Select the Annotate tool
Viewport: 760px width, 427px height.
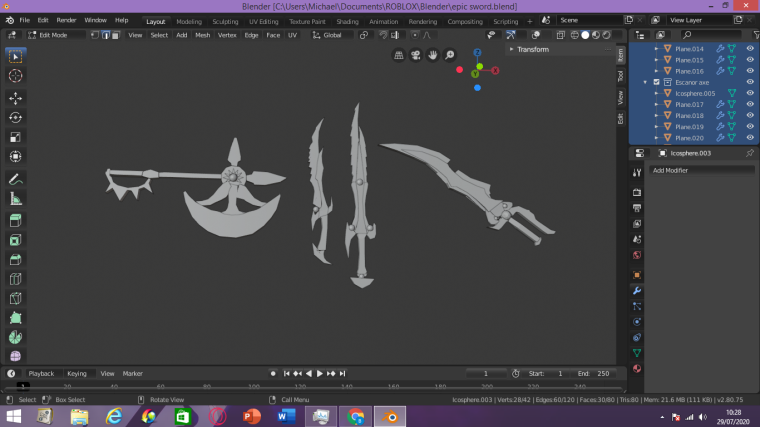[x=15, y=179]
